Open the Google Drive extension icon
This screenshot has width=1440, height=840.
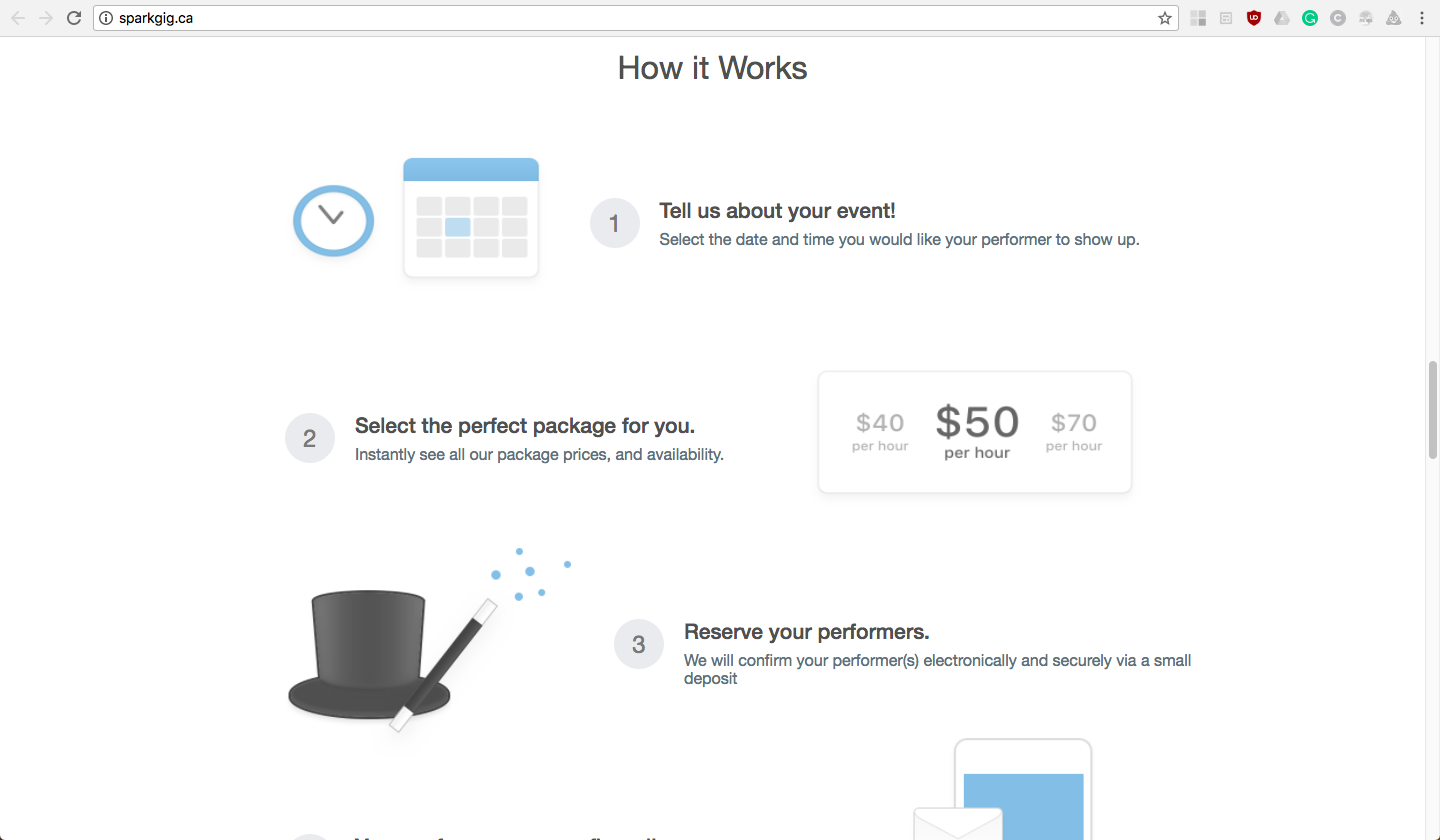click(1282, 18)
